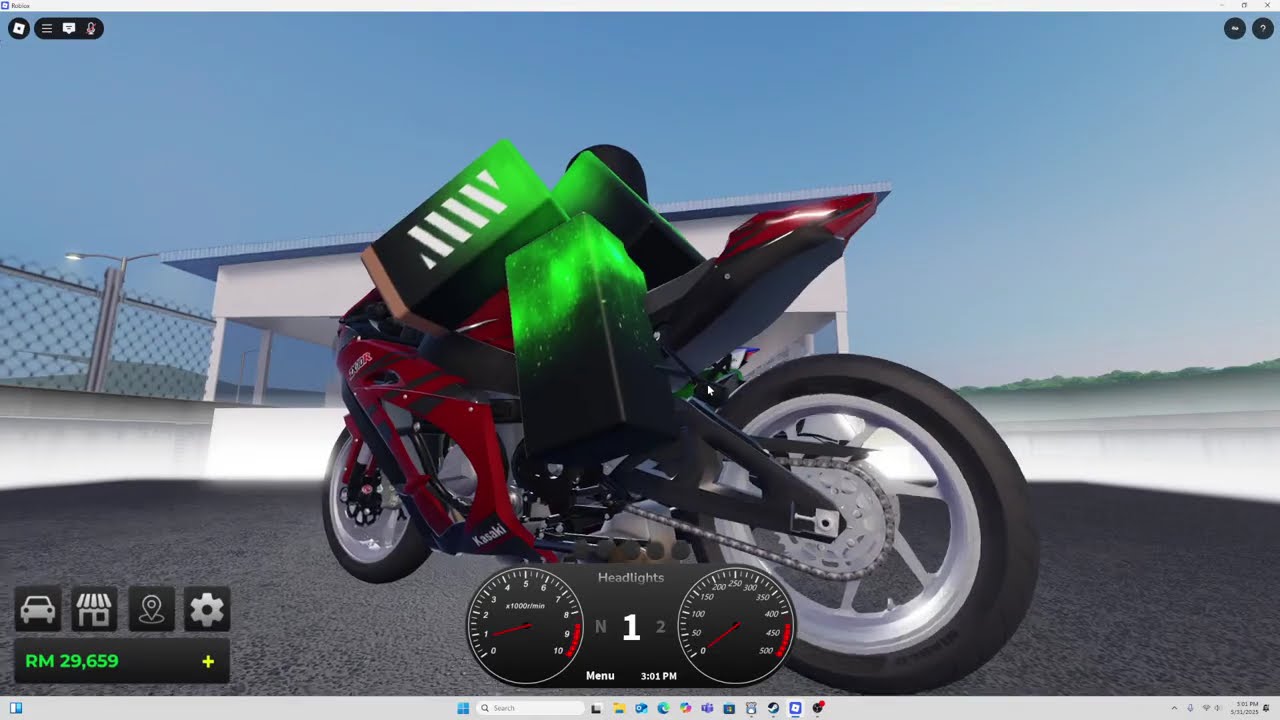Image resolution: width=1280 pixels, height=720 pixels.
Task: Open Microsoft Edge from the taskbar
Action: 663,708
